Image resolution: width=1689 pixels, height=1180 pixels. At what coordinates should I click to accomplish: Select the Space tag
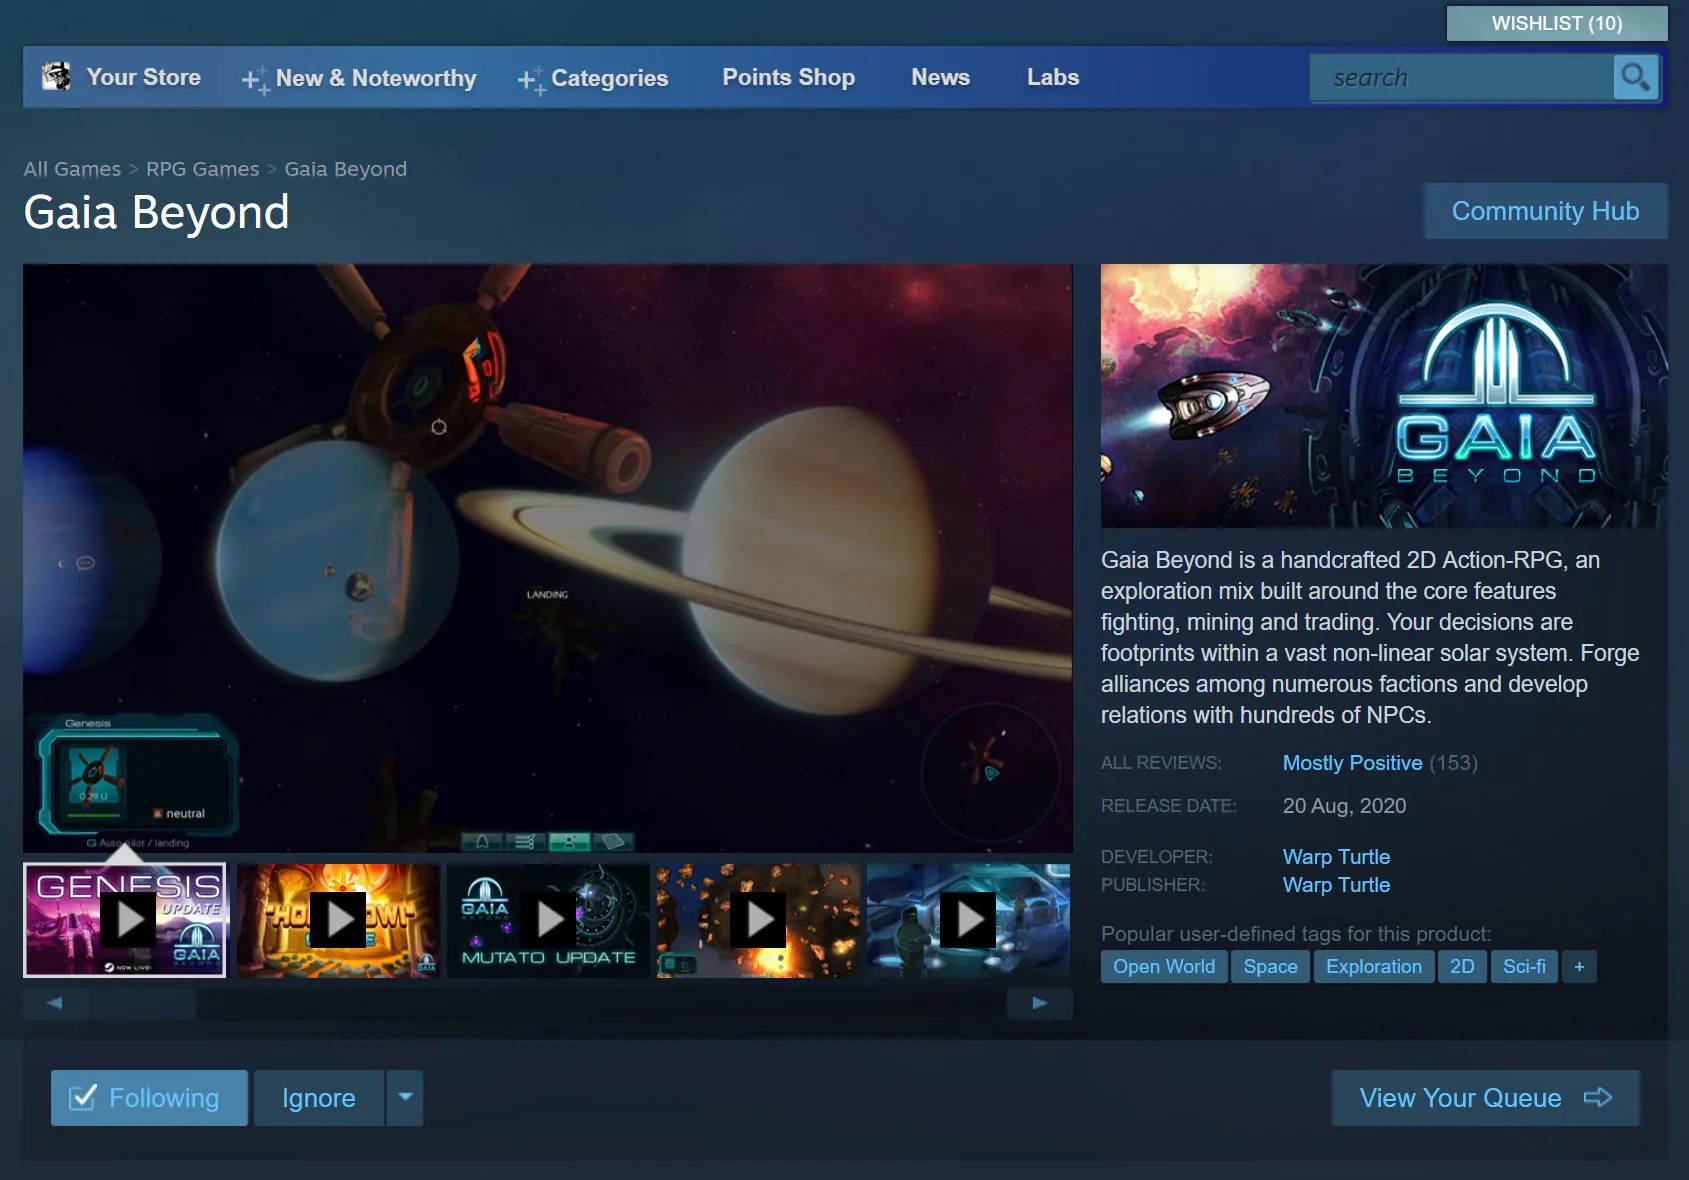(1270, 967)
